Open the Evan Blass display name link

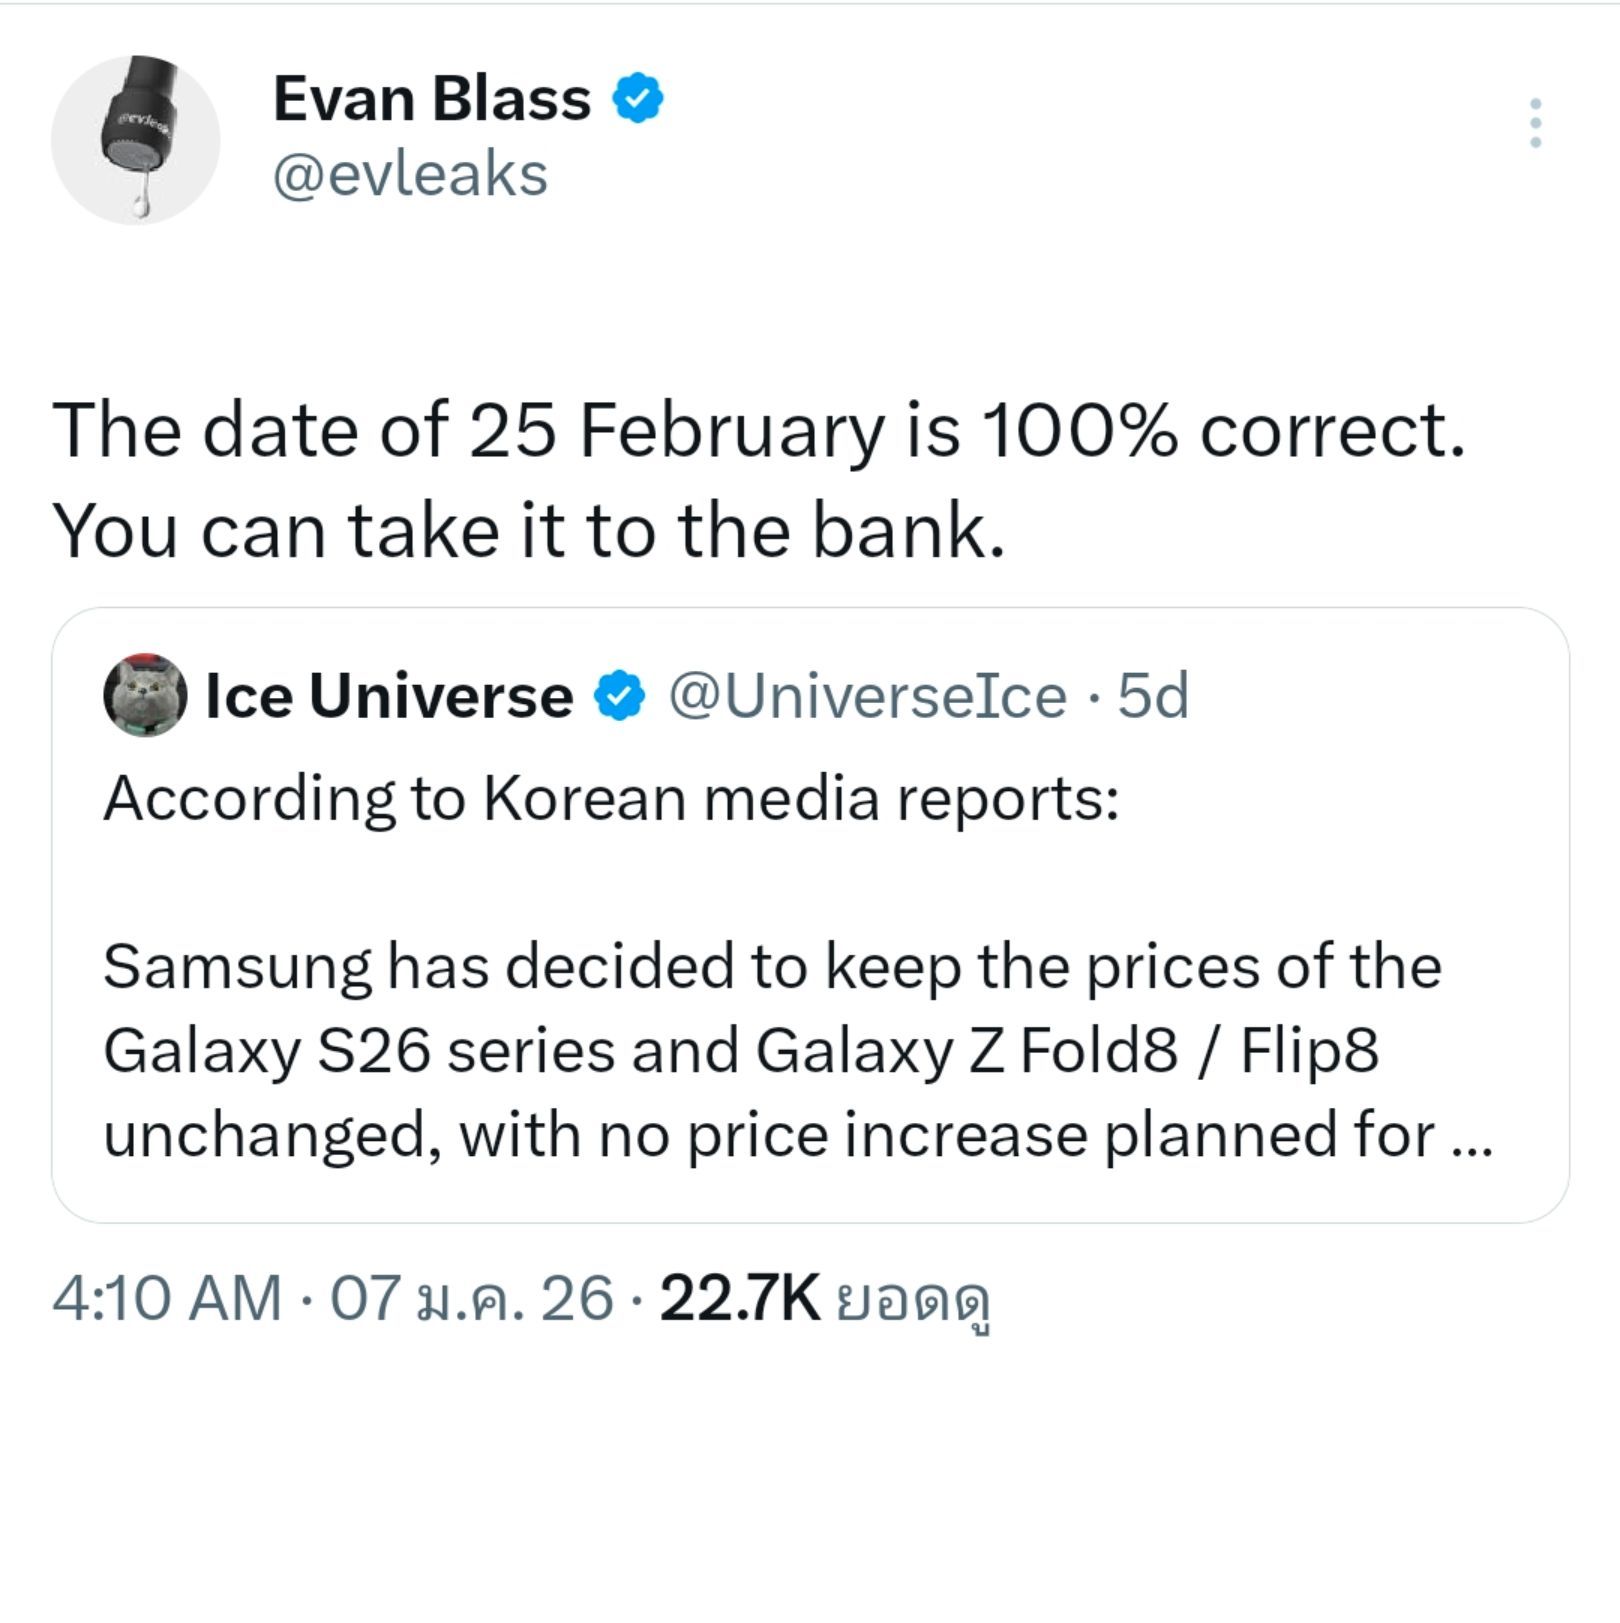point(431,99)
